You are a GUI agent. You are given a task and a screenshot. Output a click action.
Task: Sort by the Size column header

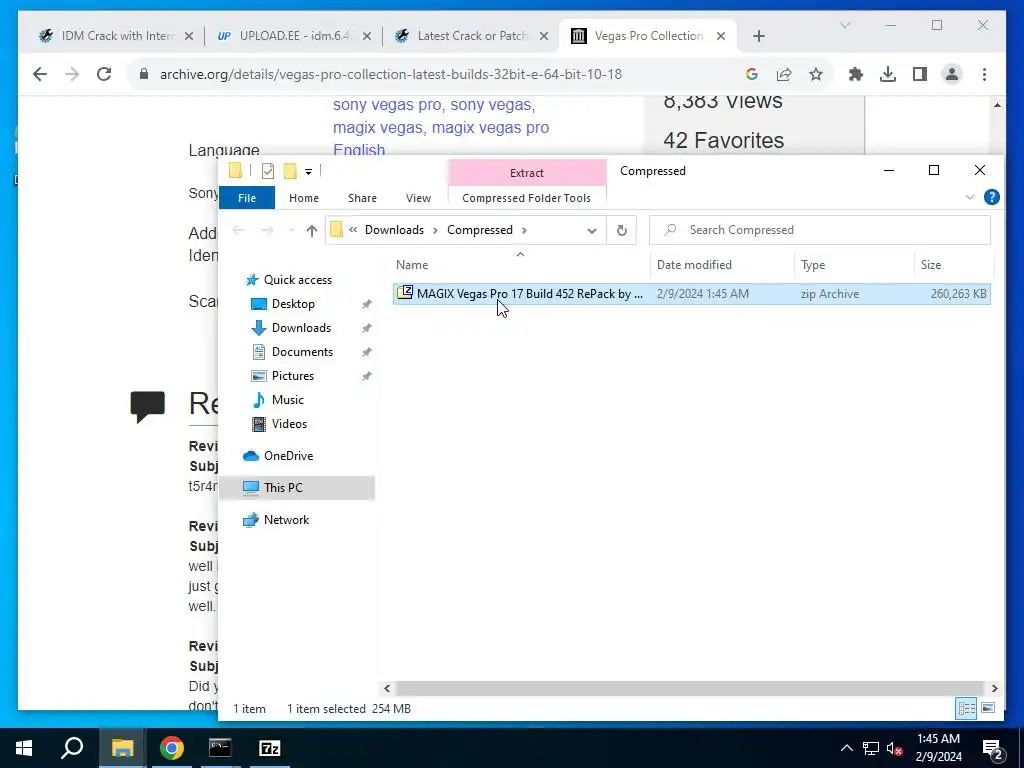[931, 264]
